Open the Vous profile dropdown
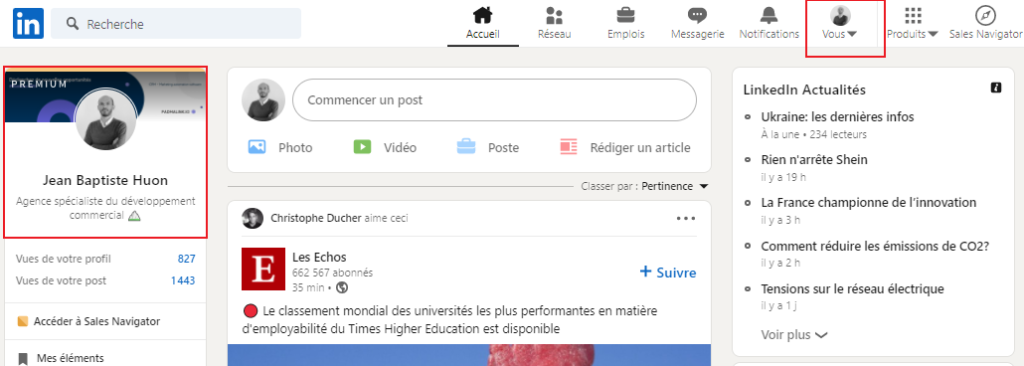Image resolution: width=1024 pixels, height=366 pixels. [840, 24]
